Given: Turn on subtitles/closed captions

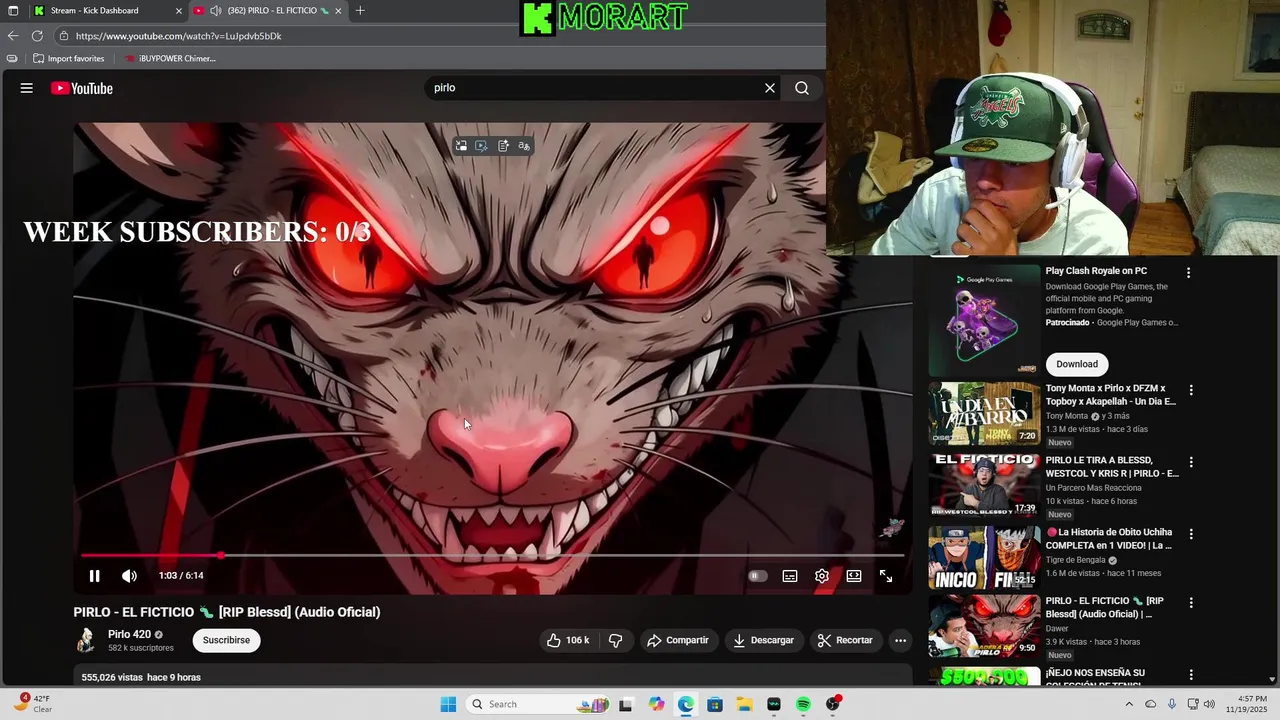Looking at the screenshot, I should (x=790, y=576).
